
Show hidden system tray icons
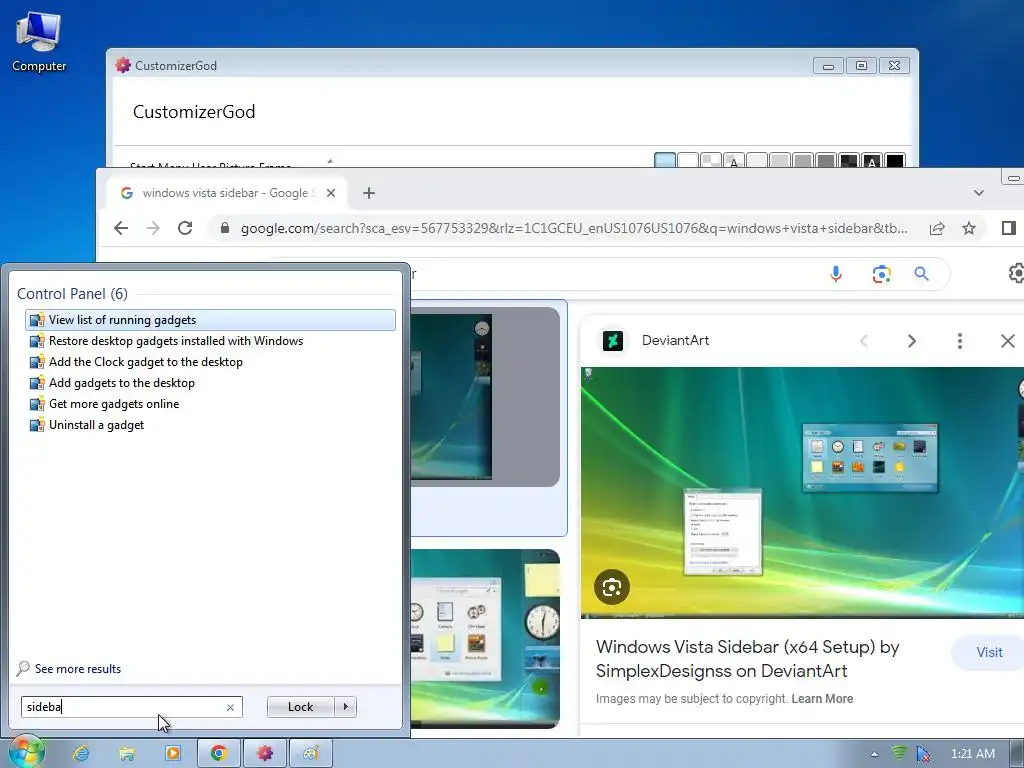pos(874,754)
